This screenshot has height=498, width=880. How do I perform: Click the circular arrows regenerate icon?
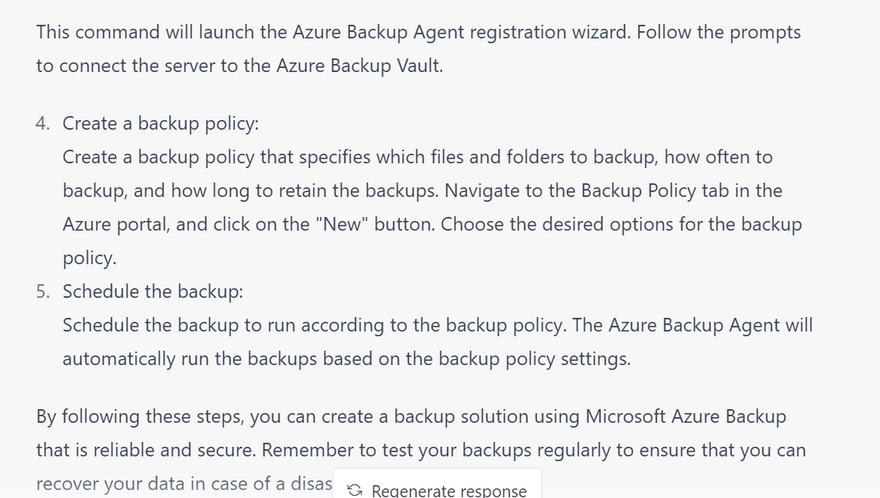354,490
